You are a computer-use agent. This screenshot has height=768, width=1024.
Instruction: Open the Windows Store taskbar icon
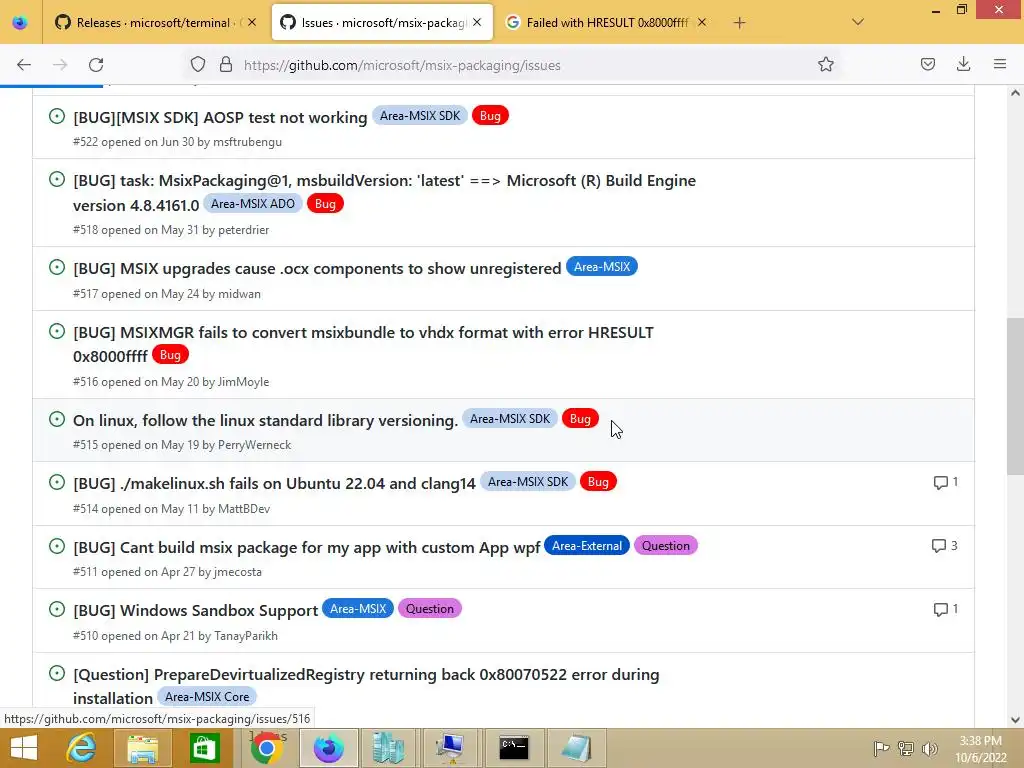tap(204, 748)
